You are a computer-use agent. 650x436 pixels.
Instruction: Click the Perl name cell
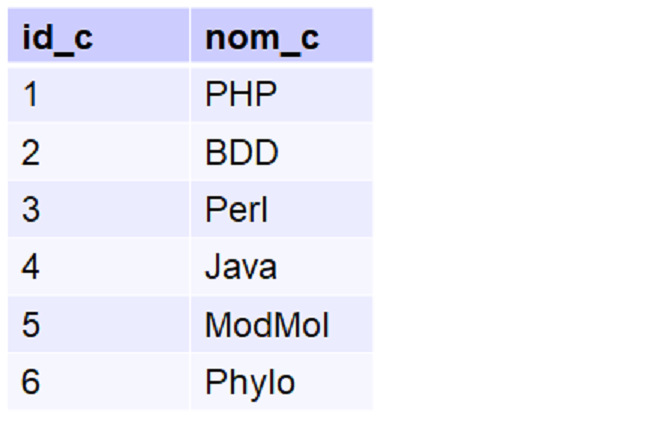(x=237, y=210)
